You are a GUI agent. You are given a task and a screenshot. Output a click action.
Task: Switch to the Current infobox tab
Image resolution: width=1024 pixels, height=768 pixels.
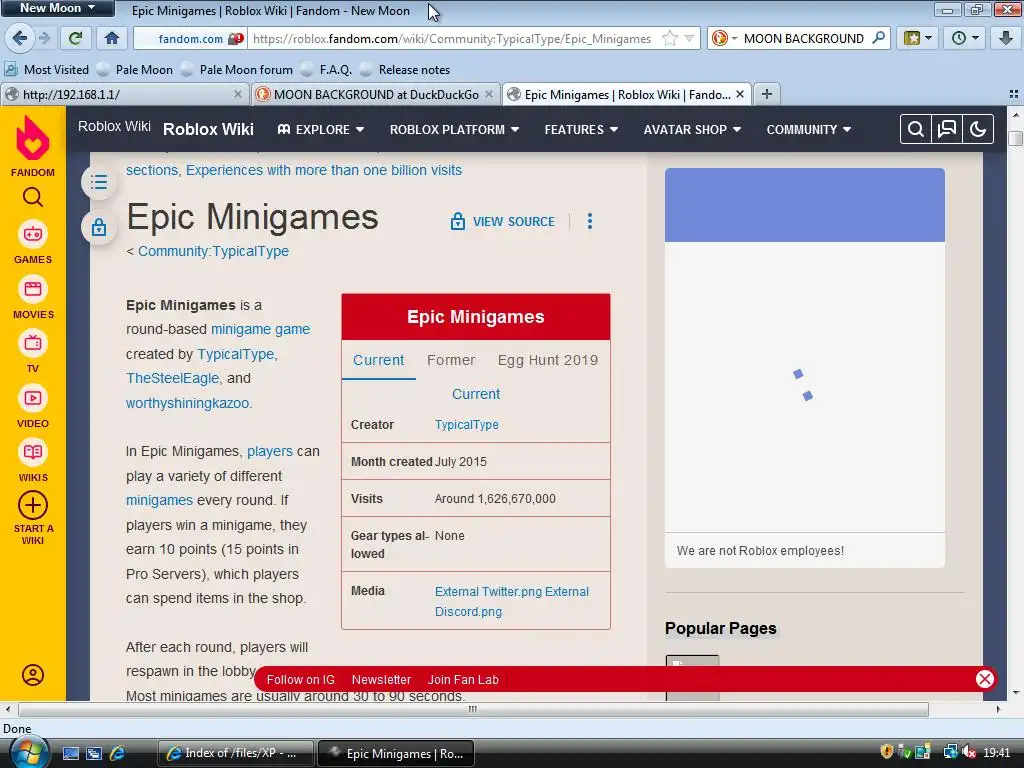point(378,360)
